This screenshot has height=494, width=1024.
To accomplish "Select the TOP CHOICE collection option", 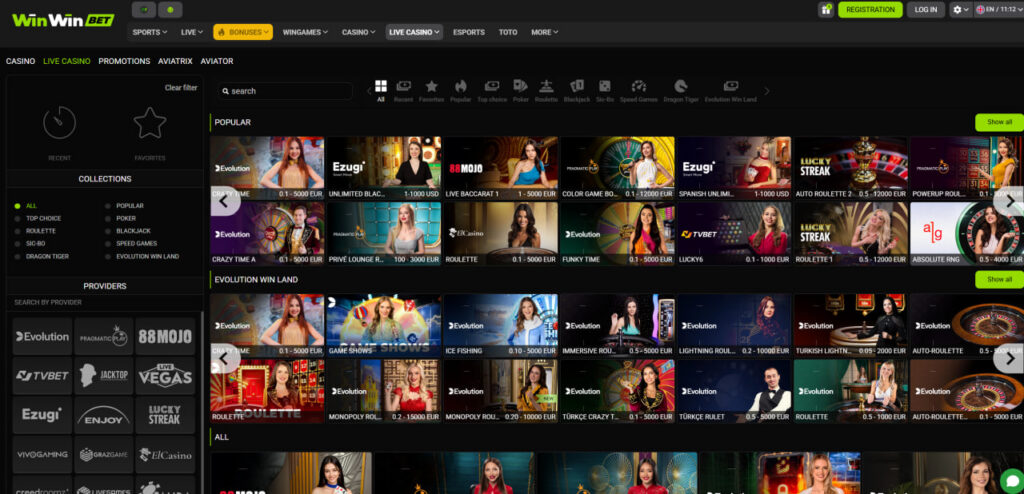I will pos(38,218).
